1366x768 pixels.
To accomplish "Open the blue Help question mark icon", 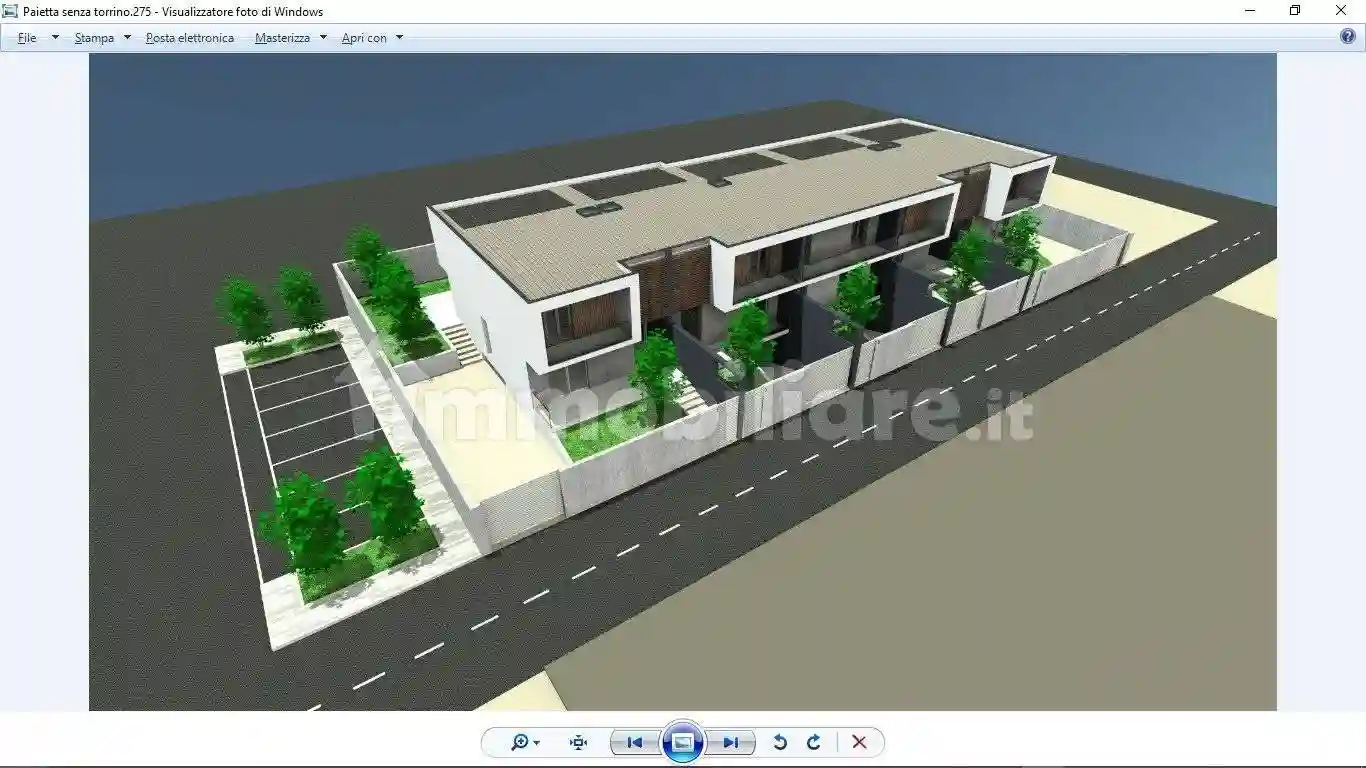I will coord(1347,37).
